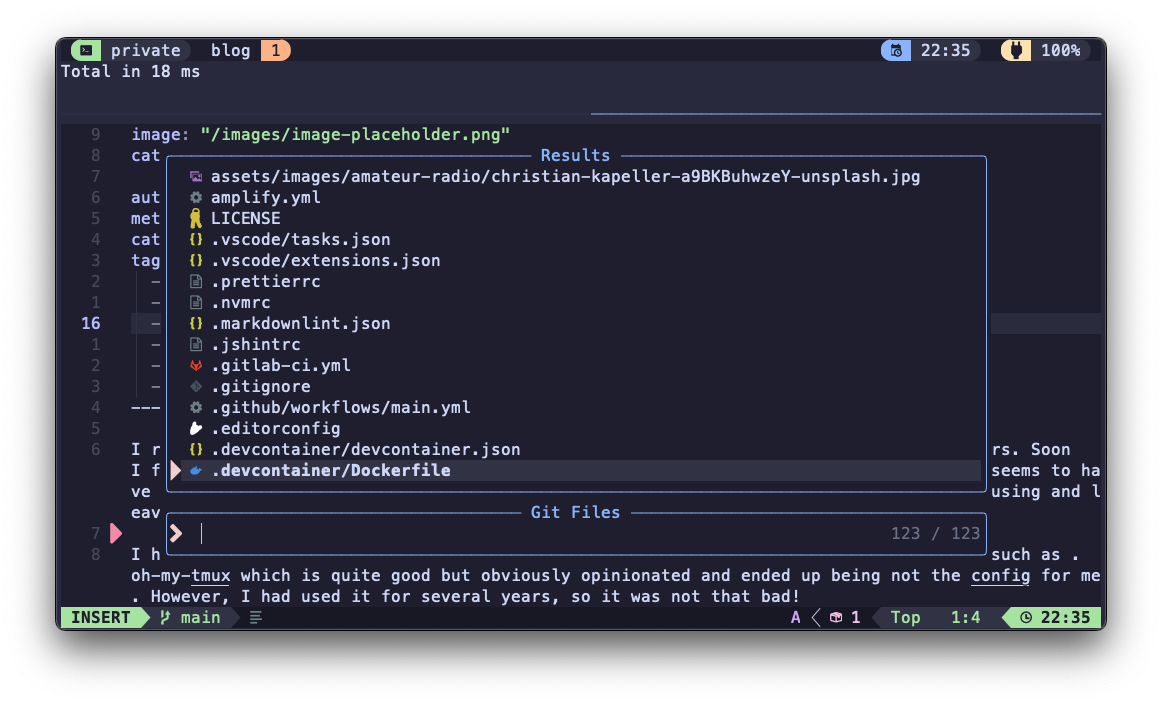Screen dimensions: 1162x704
Task: Open the highlighted .devcontainer/Dockerfile result
Action: 331,471
